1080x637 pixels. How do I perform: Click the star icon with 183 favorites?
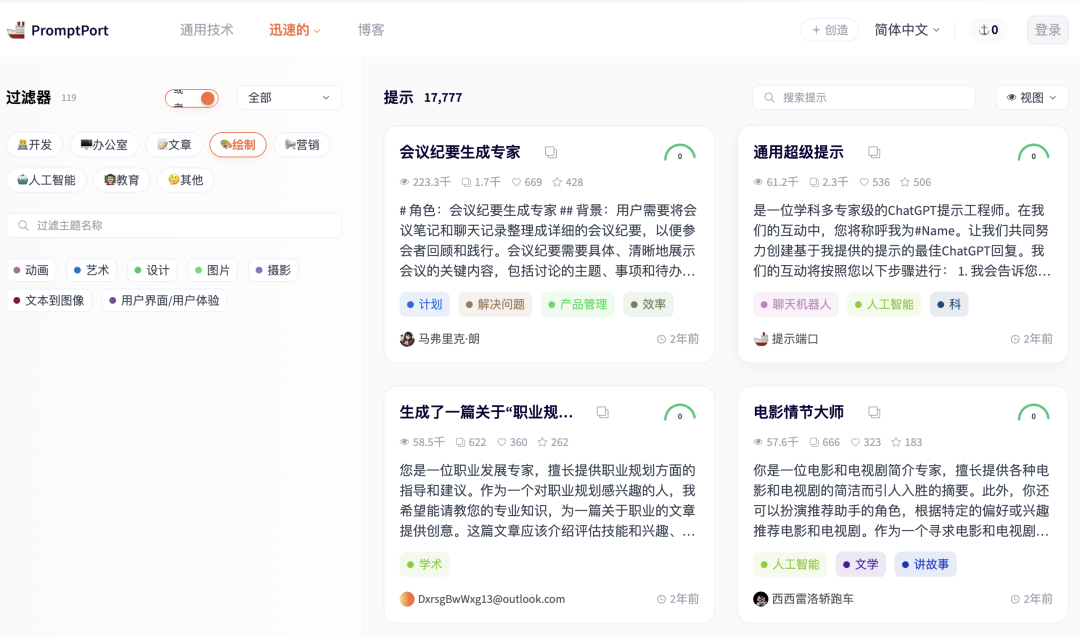[896, 442]
